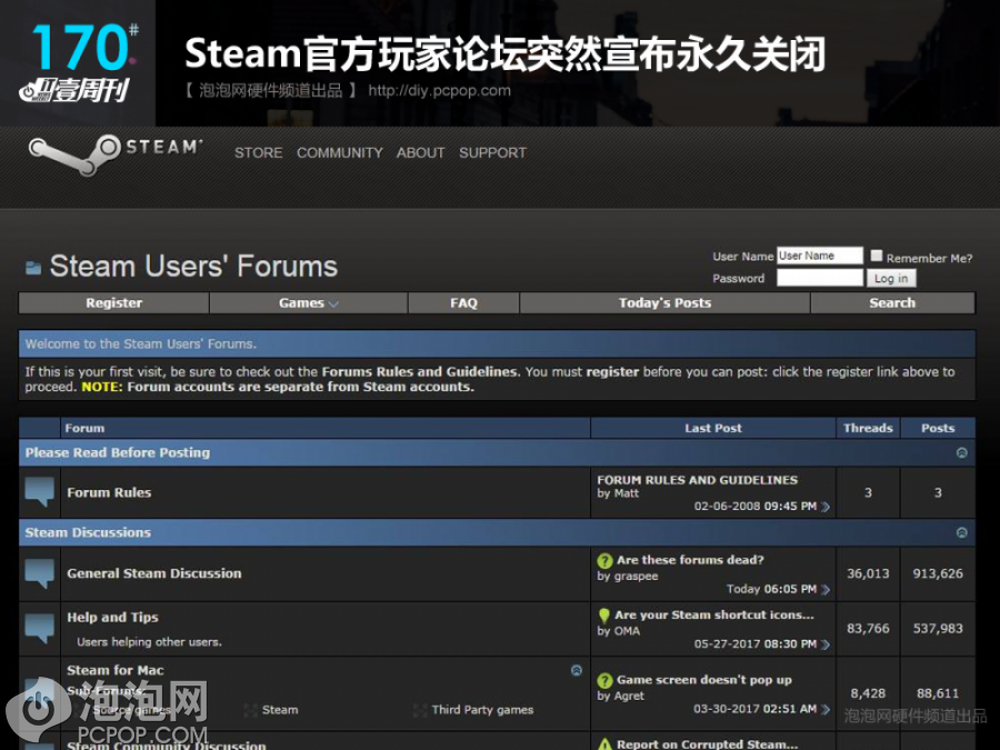Go to last post arrow for 'Are these forums dead?'
This screenshot has width=1000, height=750.
point(826,589)
